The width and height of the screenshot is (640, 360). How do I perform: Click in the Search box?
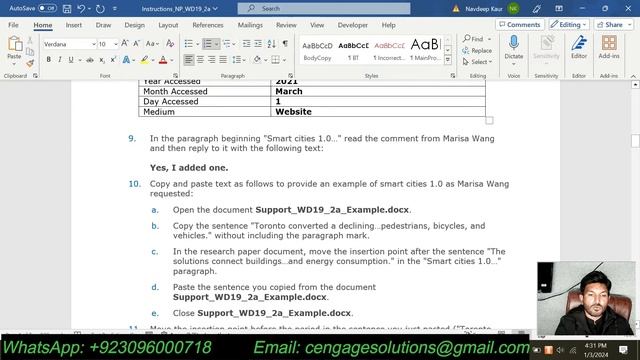pos(324,8)
